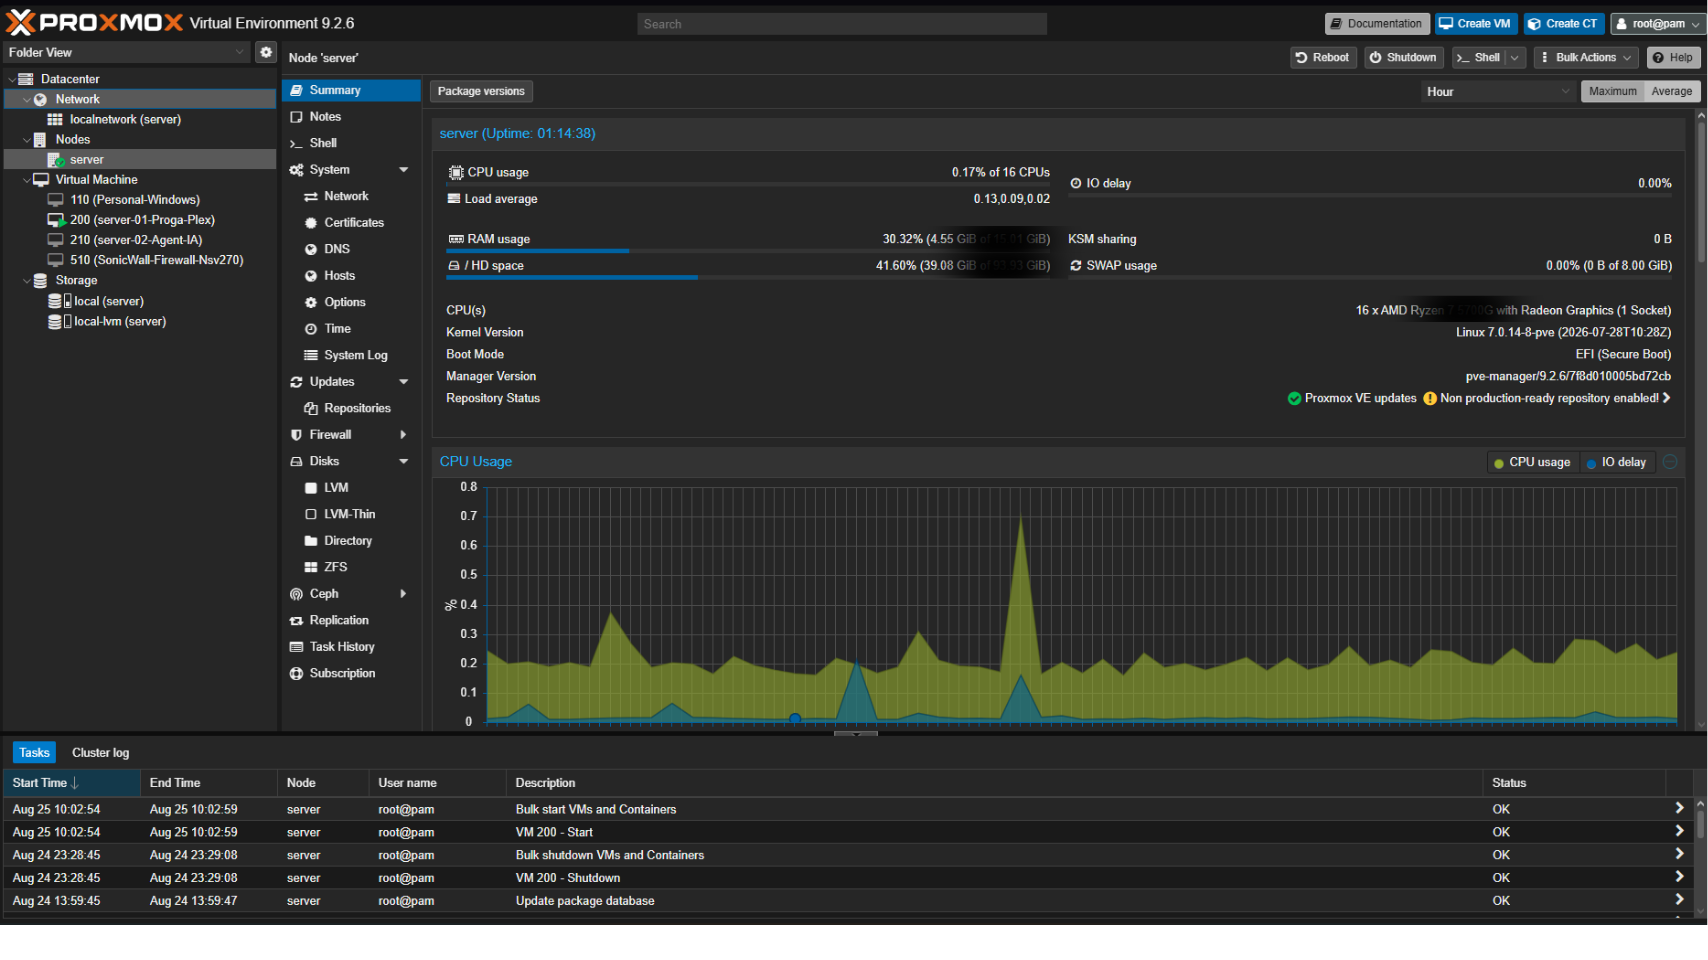The image size is (1708, 960).
Task: Switch to the Tasks tab
Action: tap(34, 753)
